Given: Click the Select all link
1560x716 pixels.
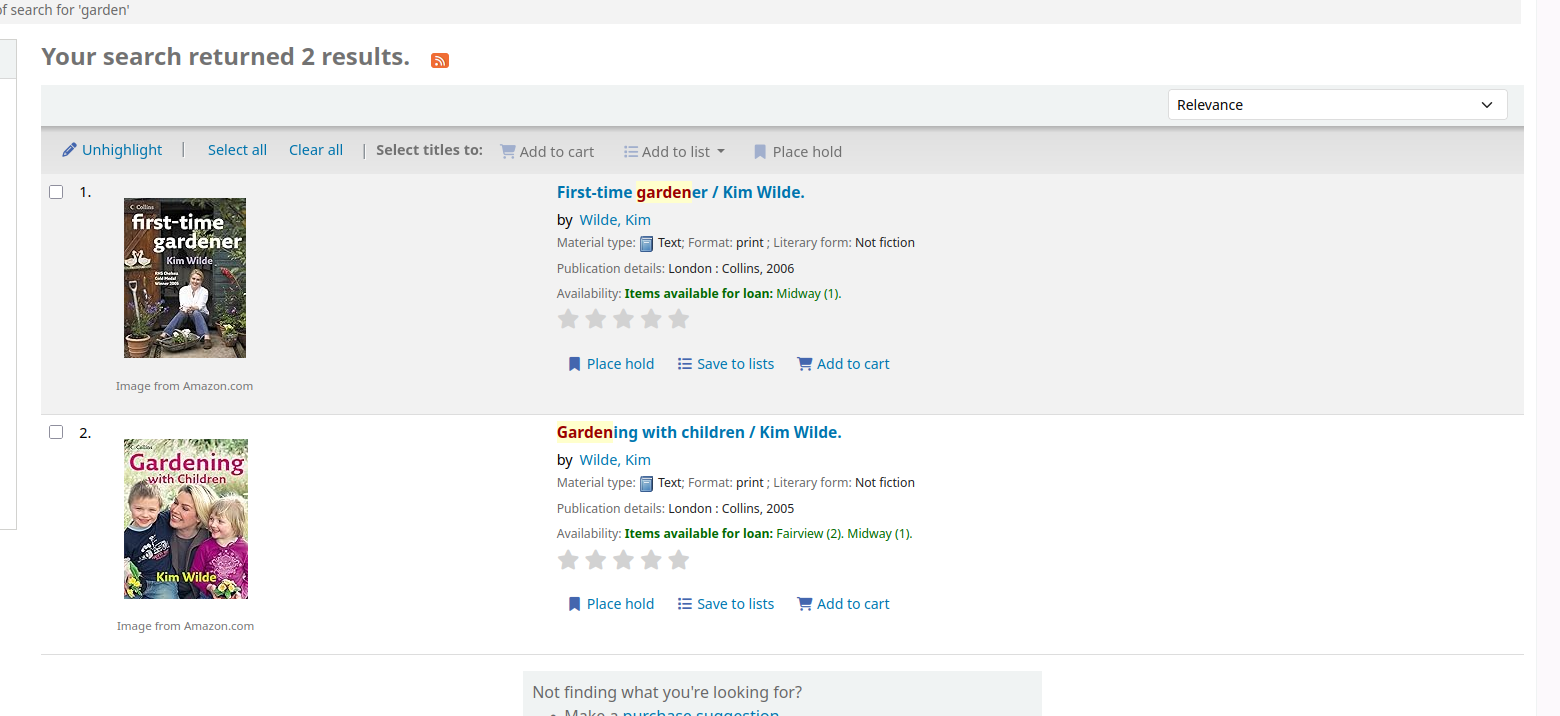Looking at the screenshot, I should point(237,150).
